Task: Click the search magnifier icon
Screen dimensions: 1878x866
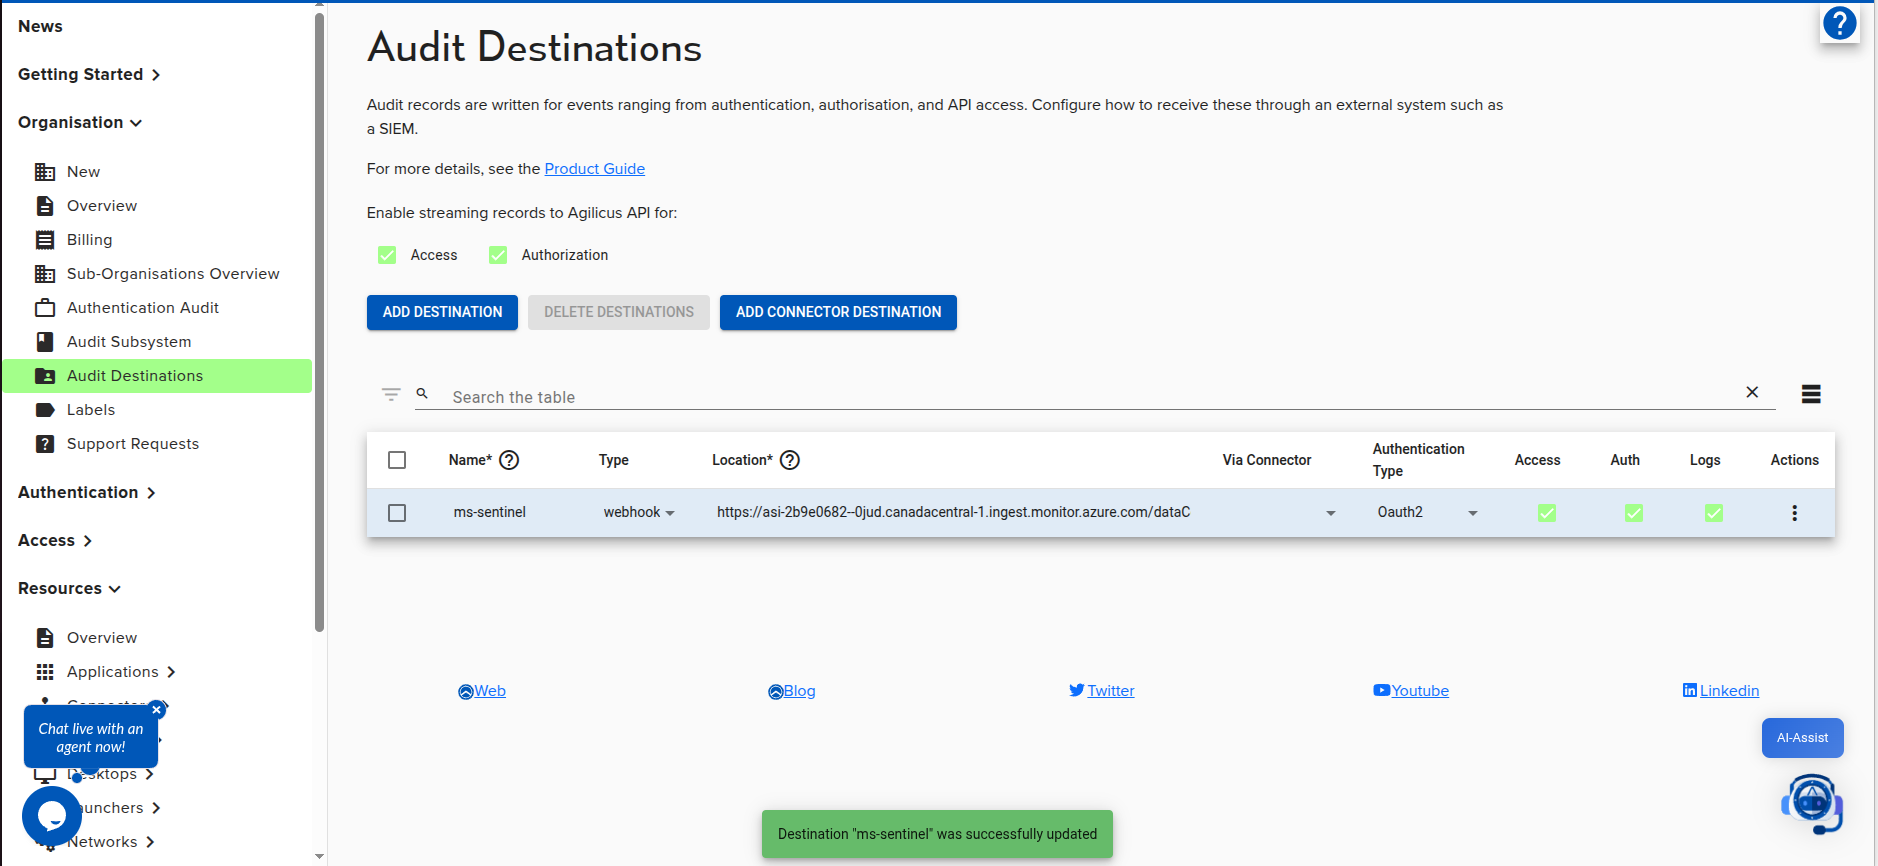Action: (x=422, y=393)
